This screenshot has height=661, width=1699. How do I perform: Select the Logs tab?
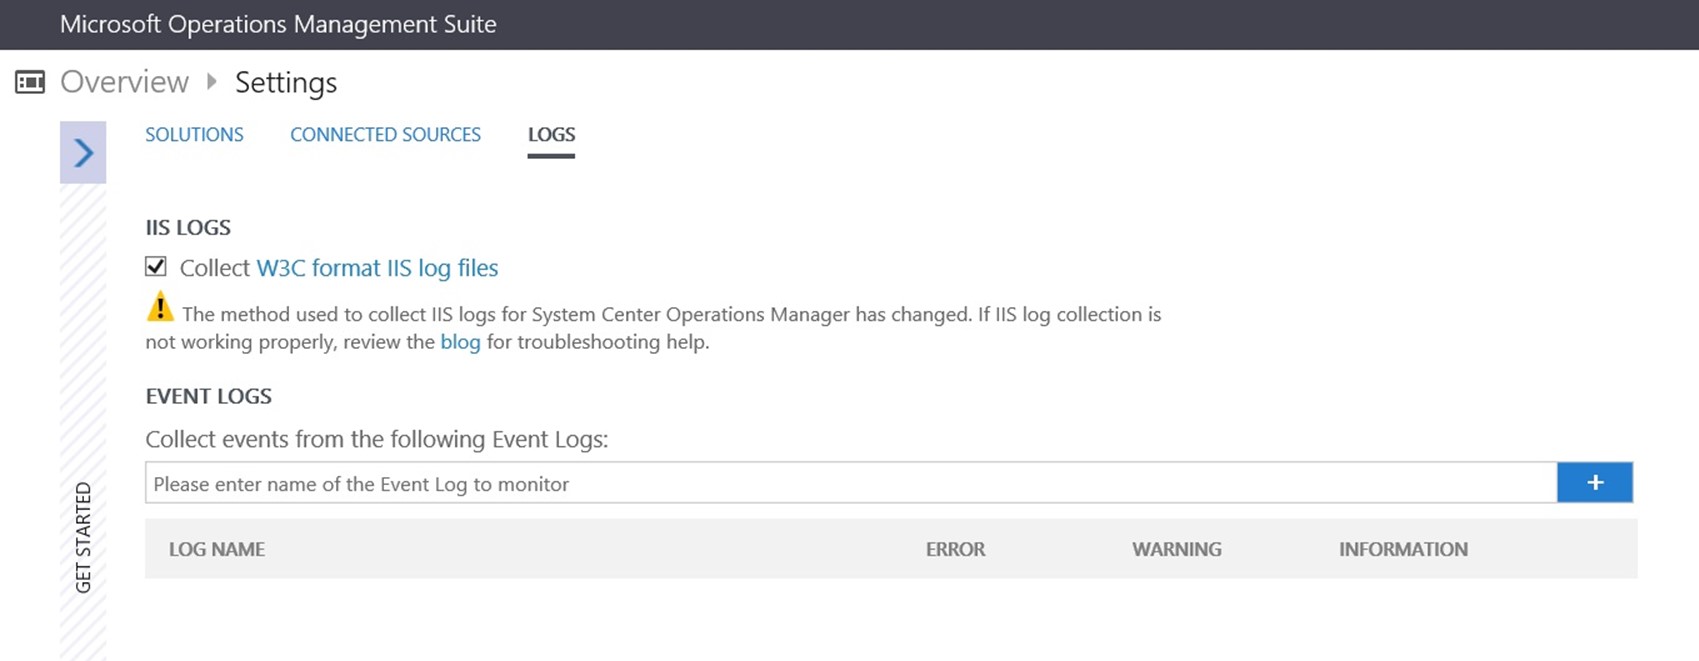[x=551, y=135]
